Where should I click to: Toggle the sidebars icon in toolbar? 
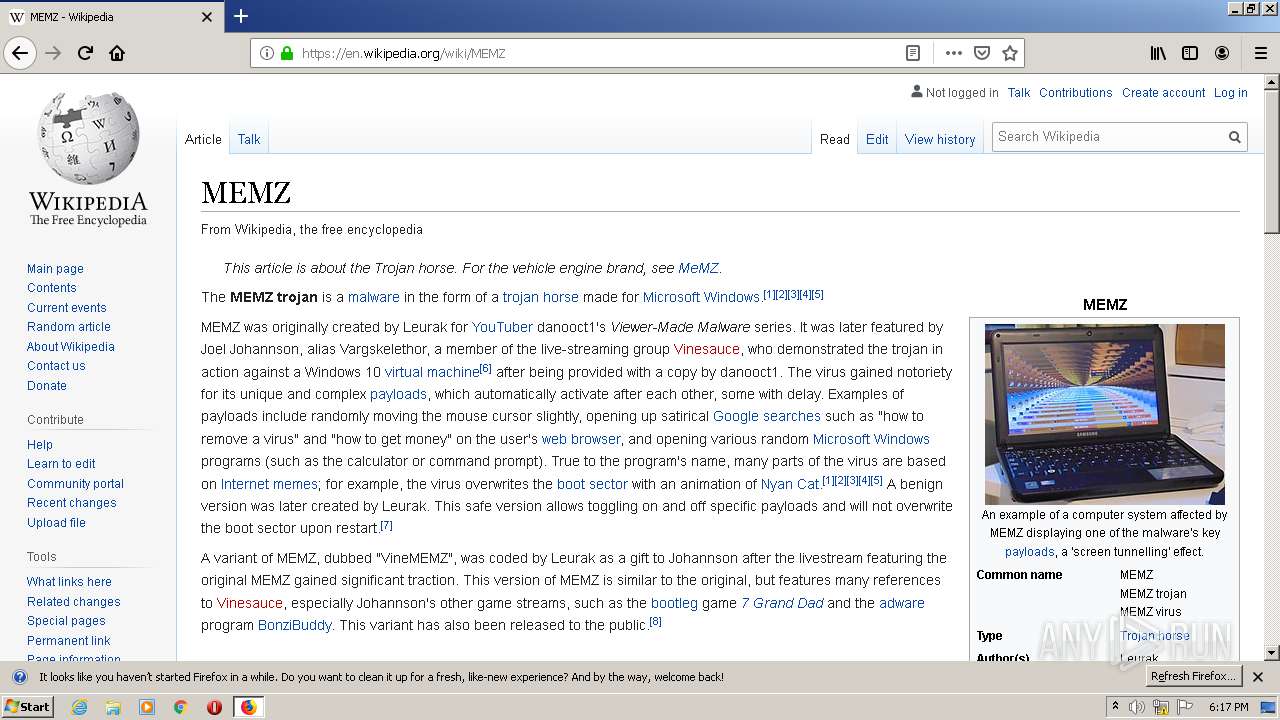[1190, 53]
